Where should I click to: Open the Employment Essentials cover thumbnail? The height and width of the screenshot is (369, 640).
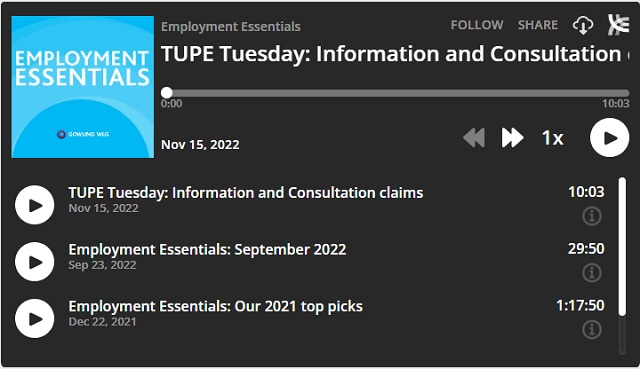[83, 87]
